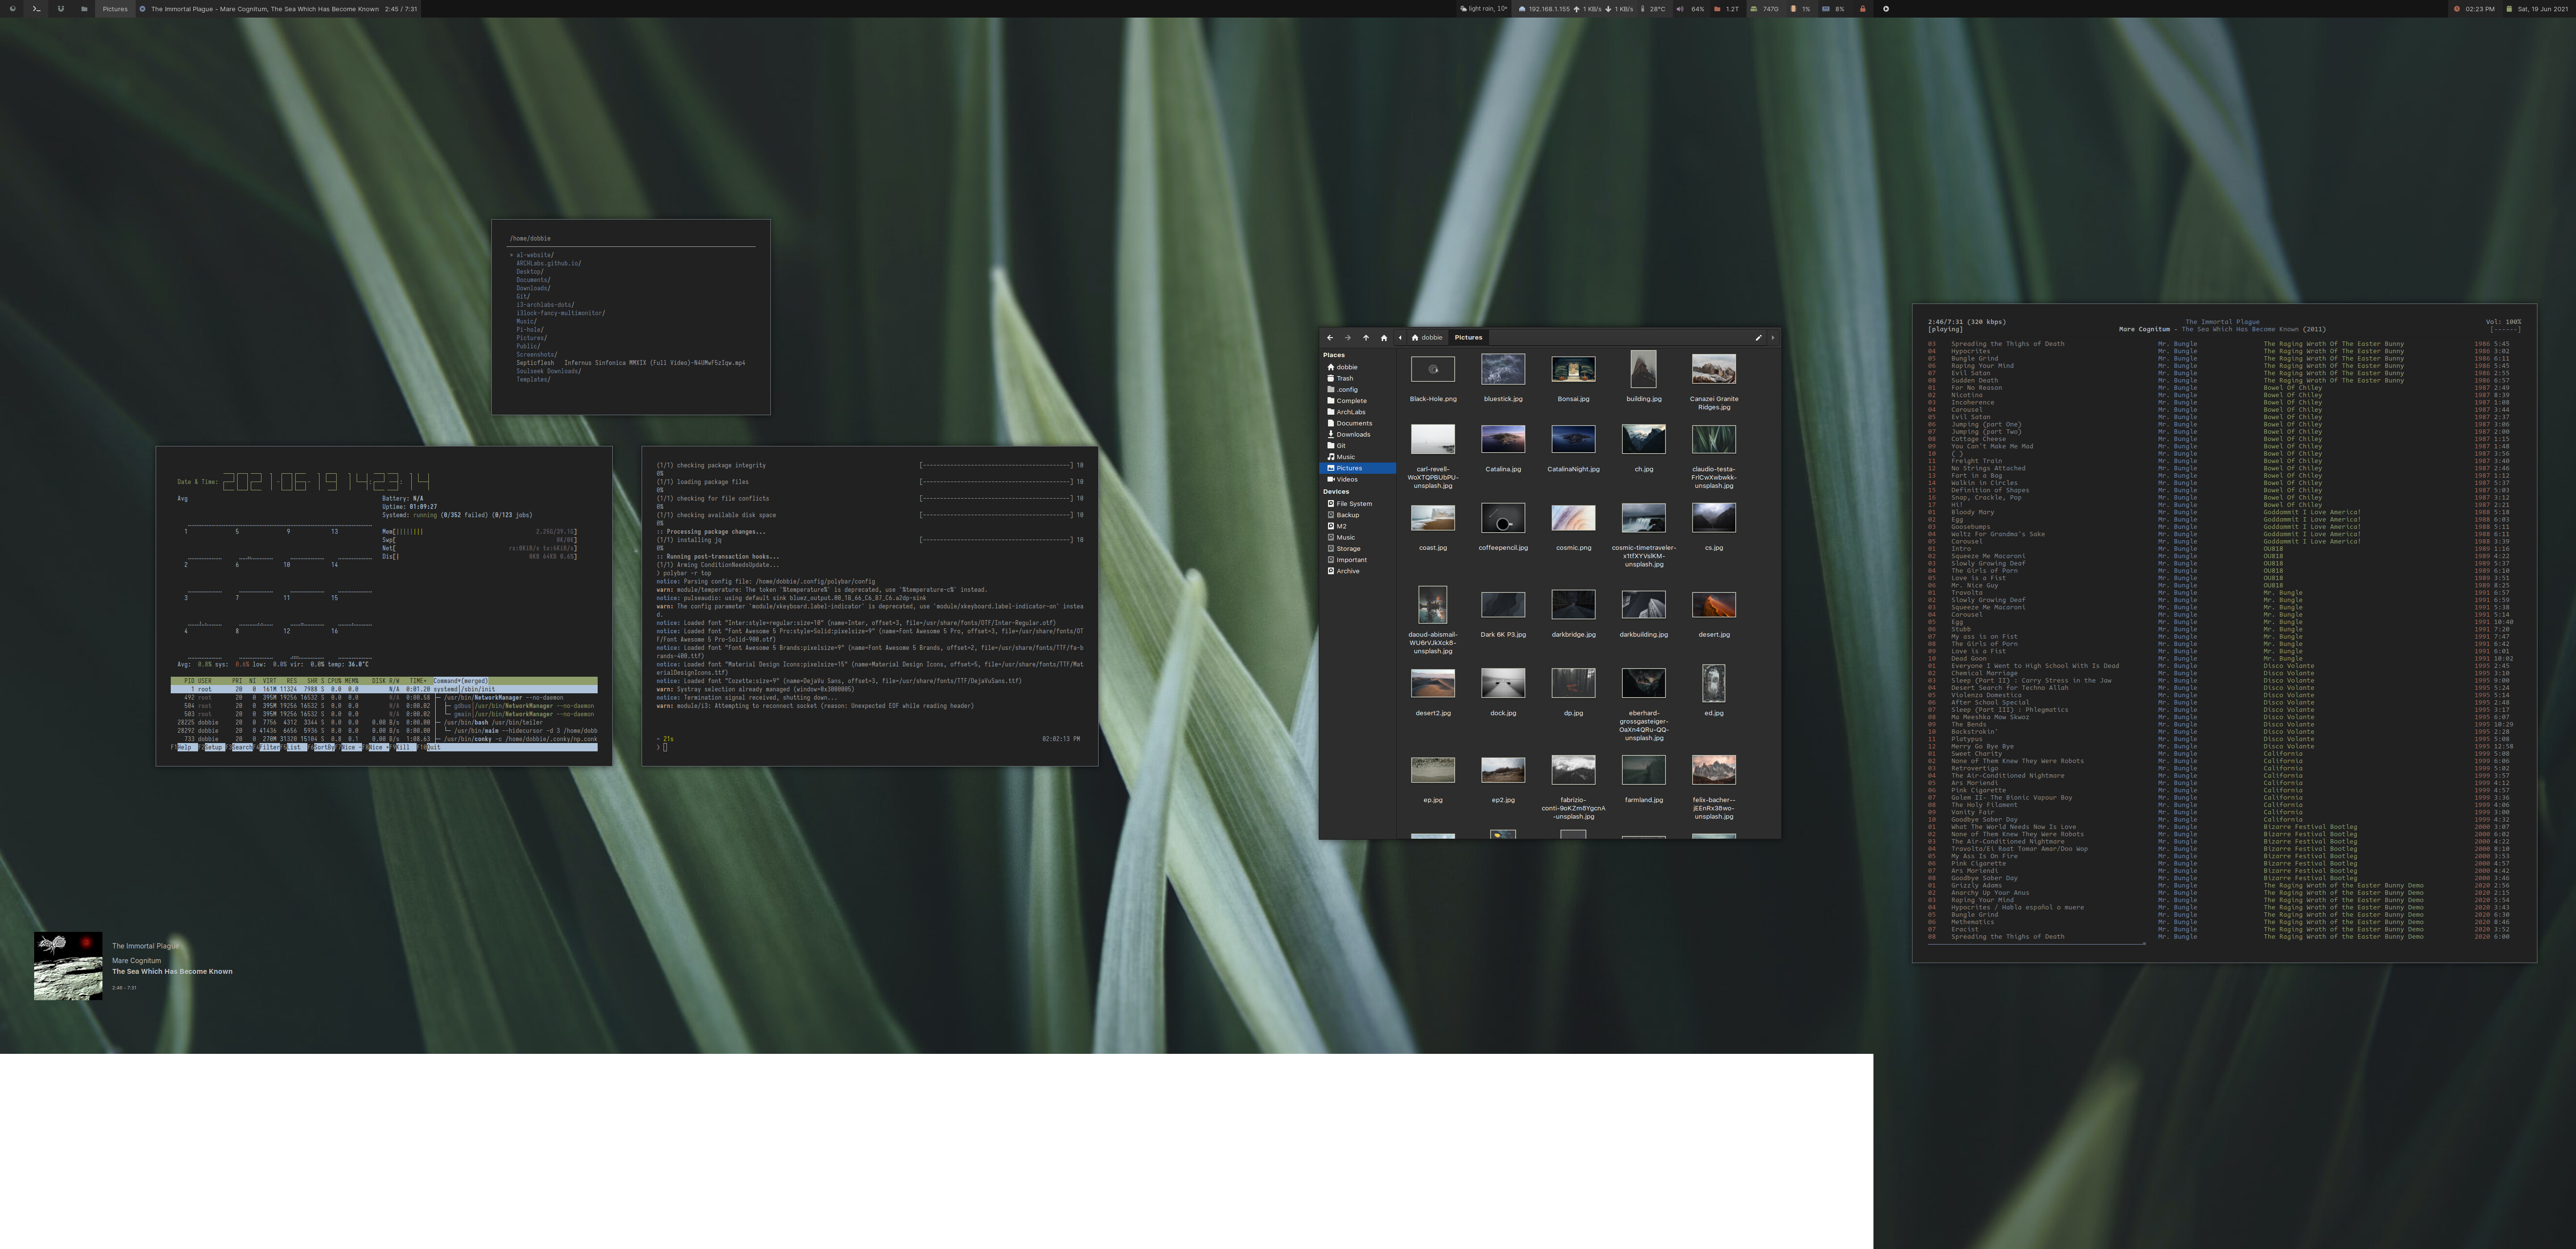Image resolution: width=2576 pixels, height=1249 pixels.
Task: Select the Canazei Granite Ridges.jpg thumbnail
Action: point(1713,369)
